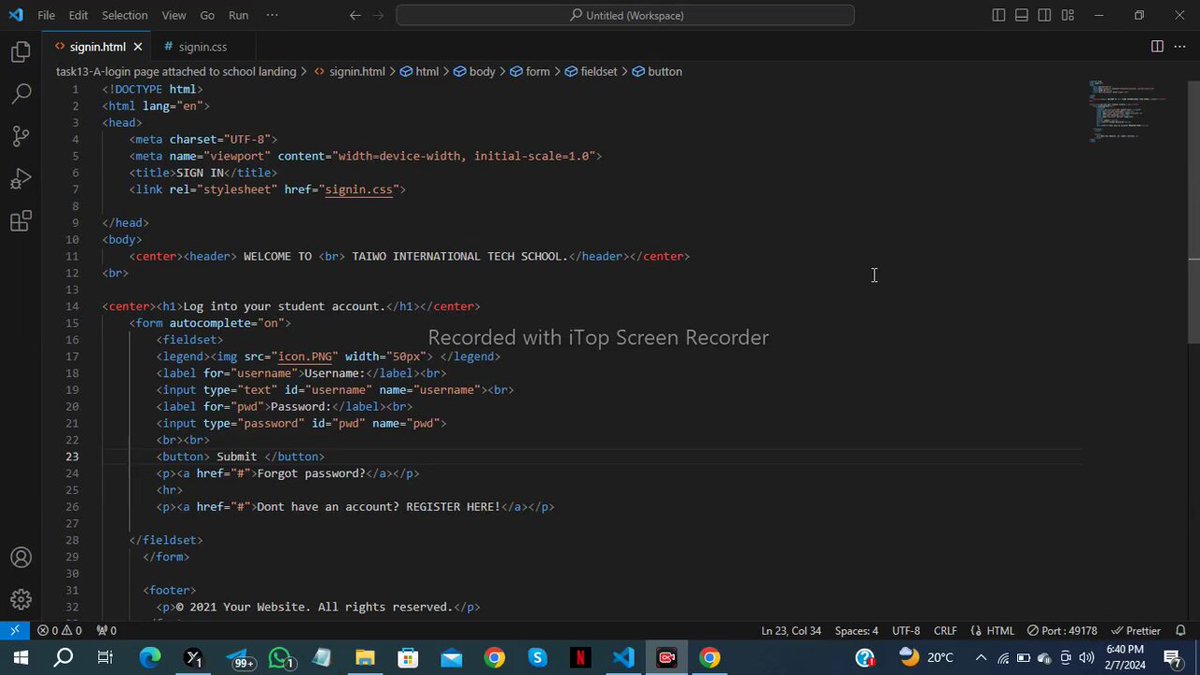Image resolution: width=1200 pixels, height=675 pixels.
Task: Click errors and warnings count in status bar
Action: tap(60, 631)
